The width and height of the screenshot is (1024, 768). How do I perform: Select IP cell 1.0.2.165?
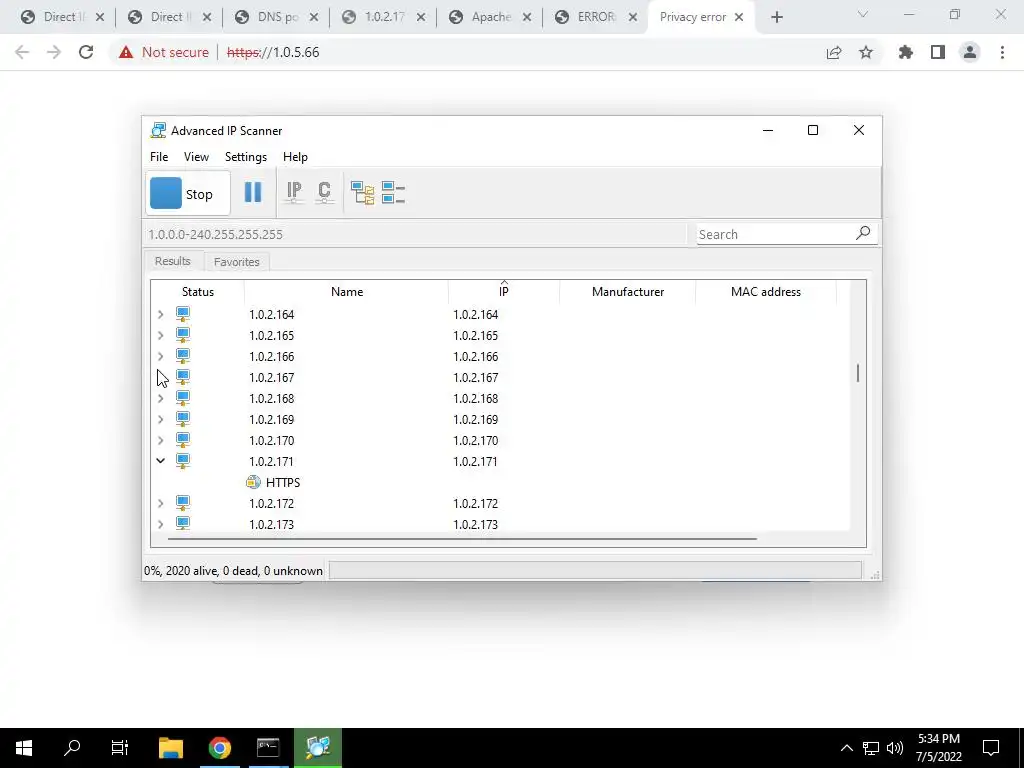tap(475, 336)
